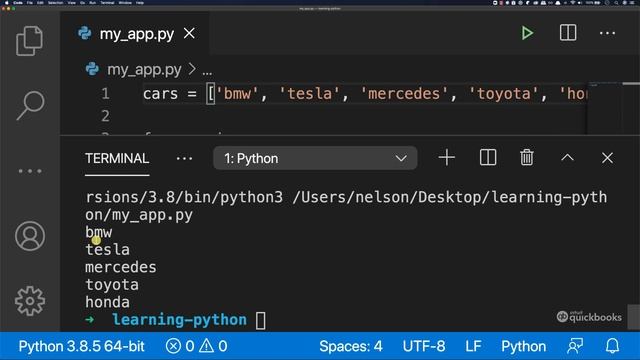Open the Explorer view in activity bar
640x360 pixels.
(x=29, y=41)
